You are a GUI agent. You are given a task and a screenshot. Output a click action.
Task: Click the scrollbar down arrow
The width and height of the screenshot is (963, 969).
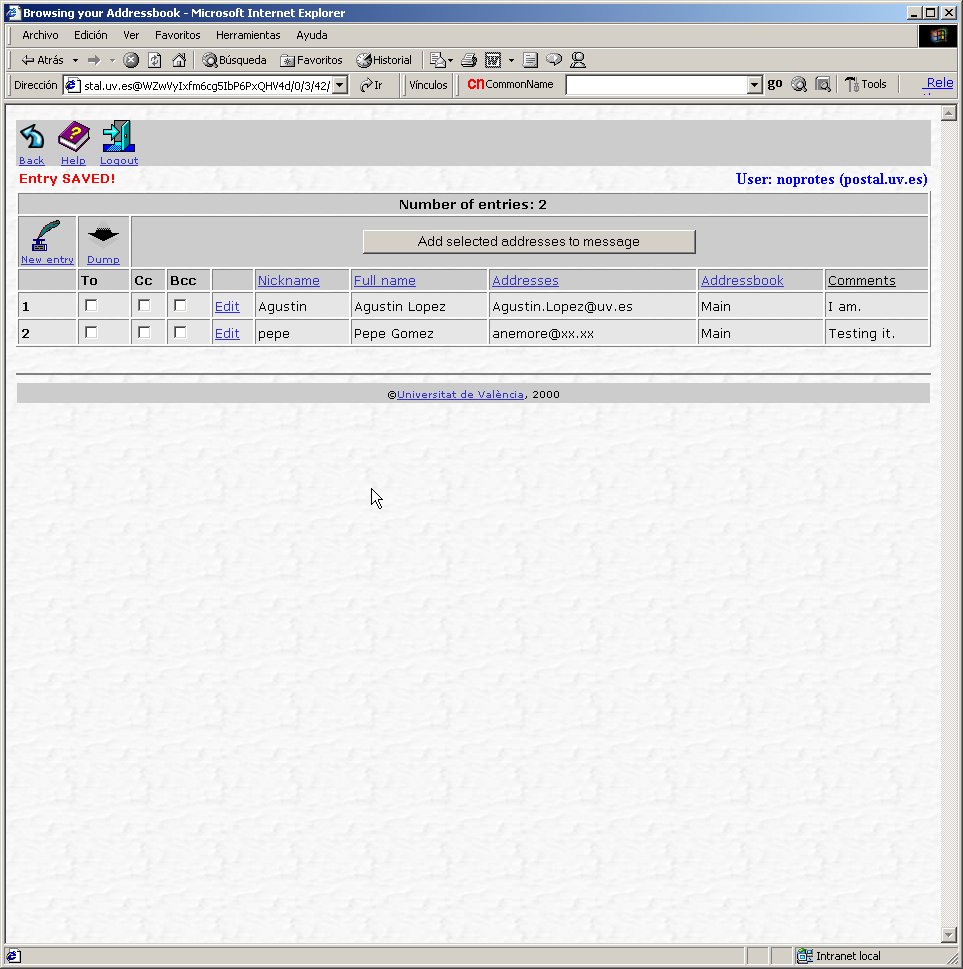click(949, 934)
